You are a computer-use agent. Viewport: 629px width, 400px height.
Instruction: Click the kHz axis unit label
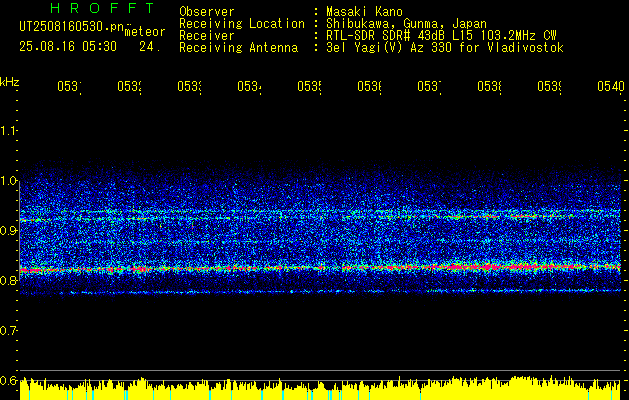click(x=10, y=82)
